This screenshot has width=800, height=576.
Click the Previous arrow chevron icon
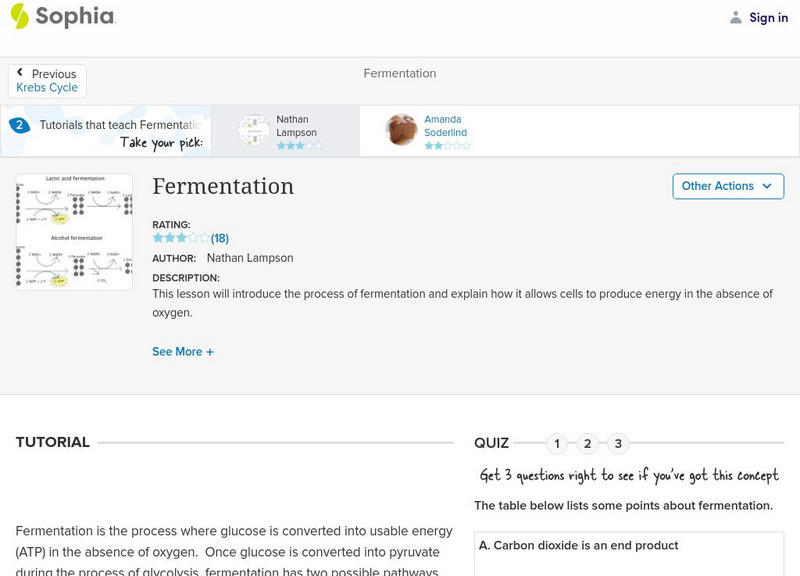[21, 74]
